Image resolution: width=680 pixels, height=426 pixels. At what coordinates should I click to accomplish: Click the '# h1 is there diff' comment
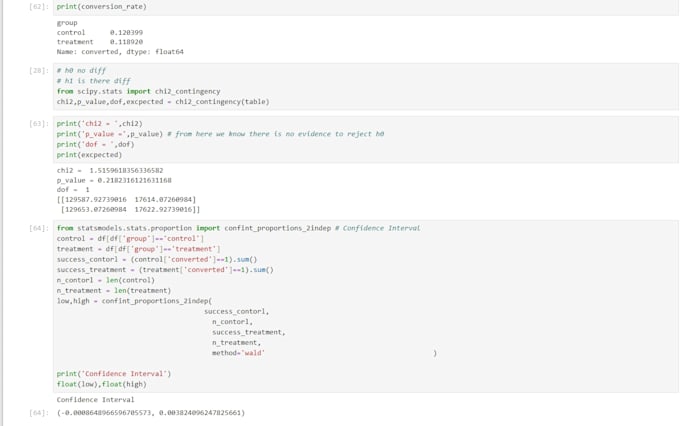point(93,81)
